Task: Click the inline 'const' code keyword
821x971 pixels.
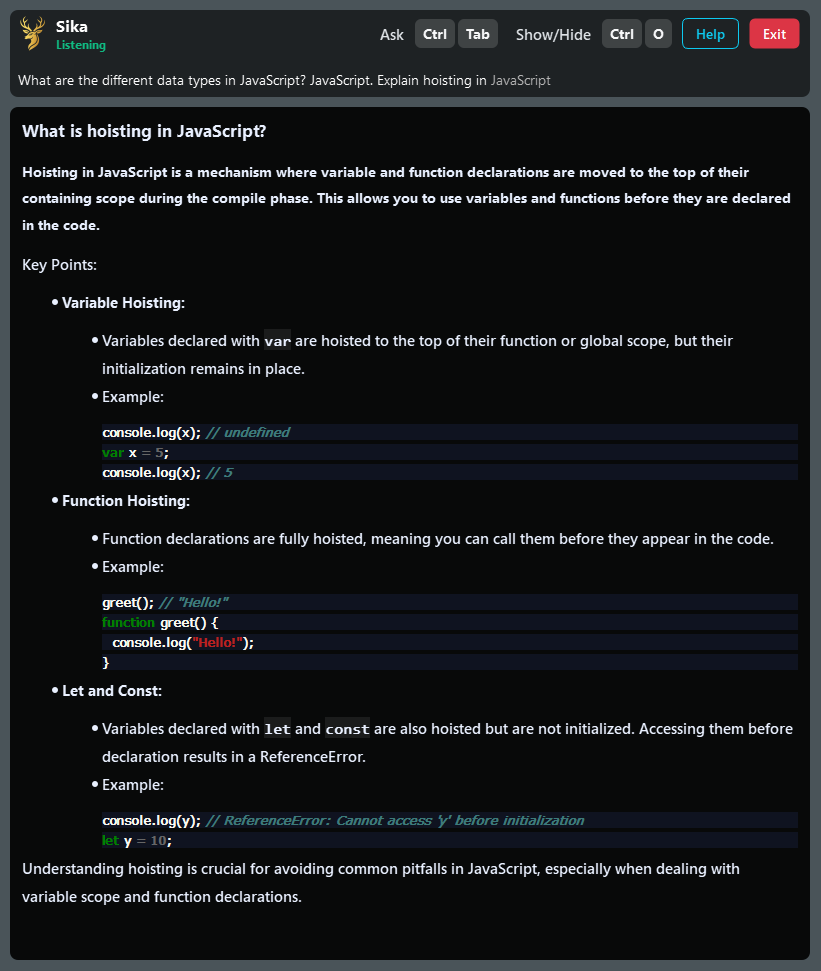Action: (x=347, y=729)
